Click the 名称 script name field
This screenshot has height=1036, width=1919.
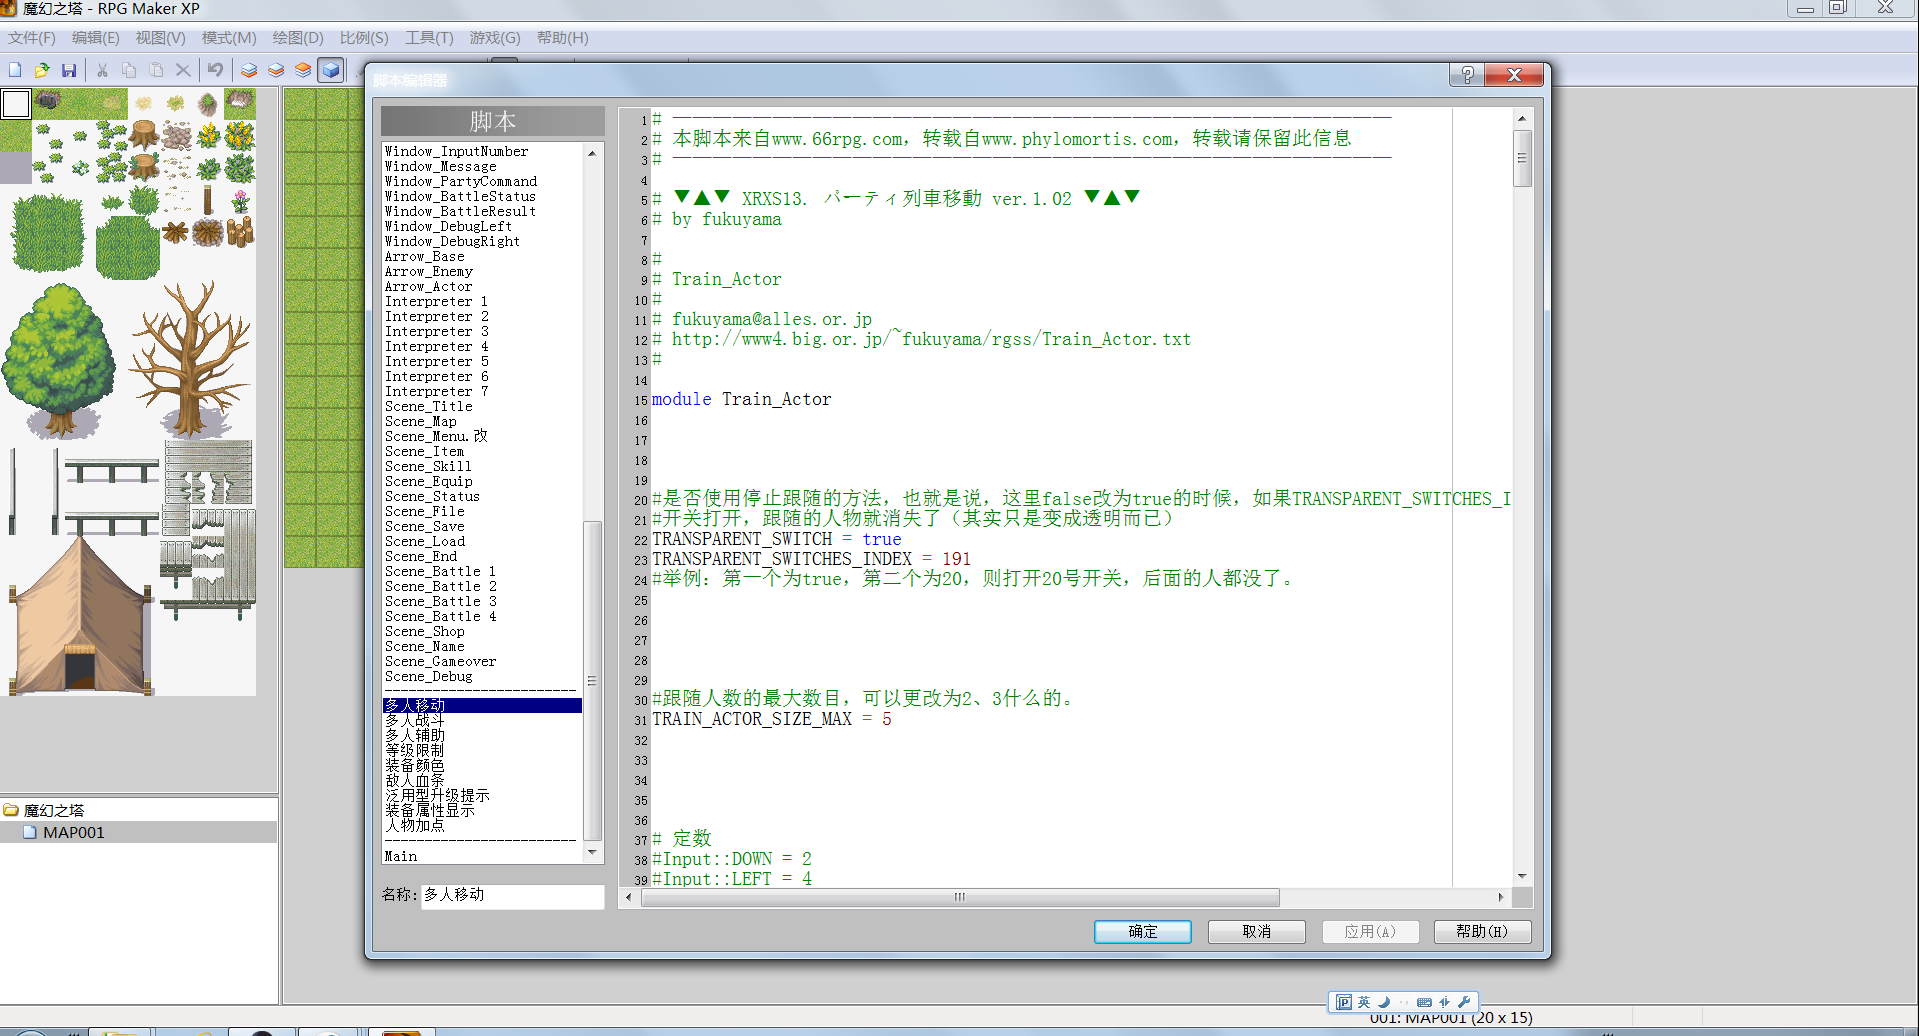tap(513, 895)
